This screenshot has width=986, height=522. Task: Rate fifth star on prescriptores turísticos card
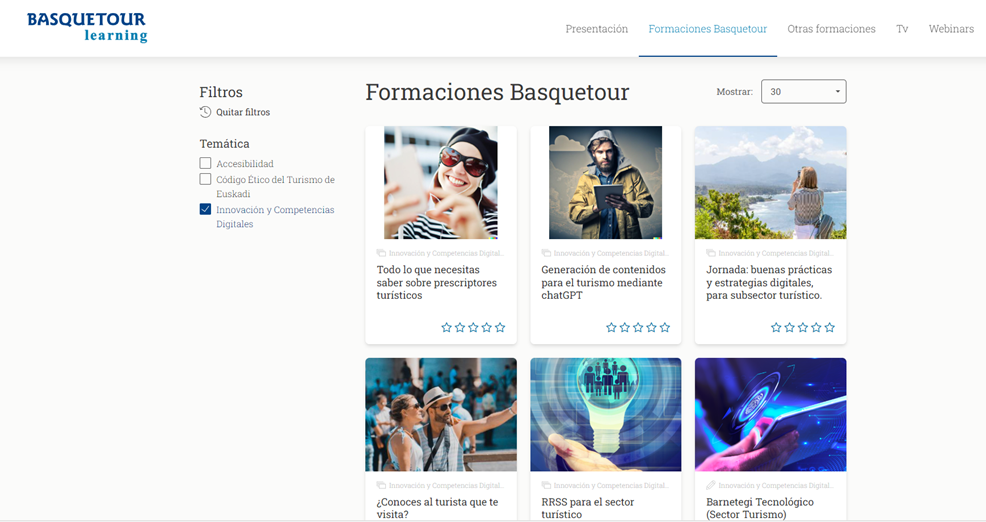(500, 327)
